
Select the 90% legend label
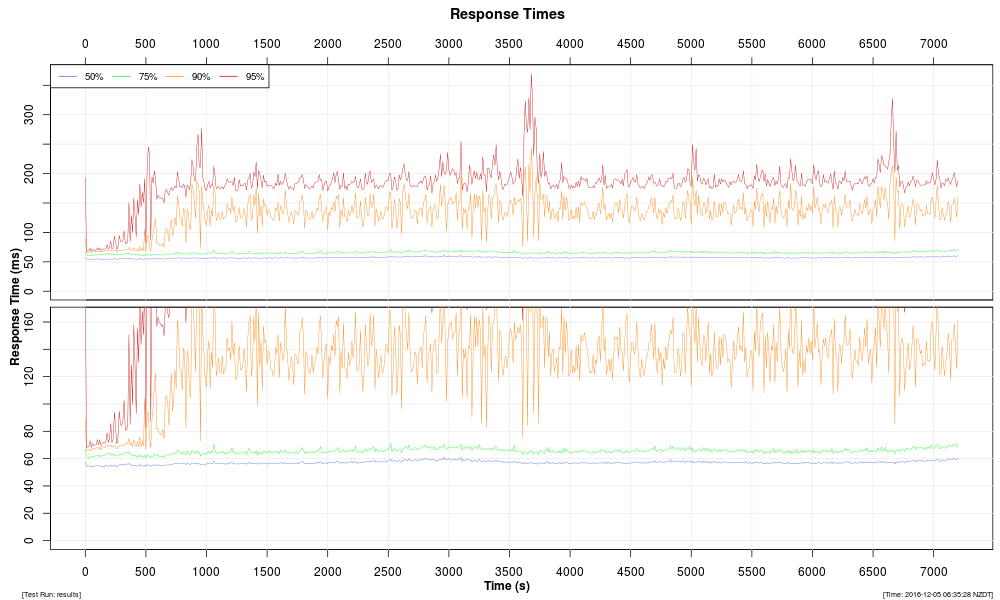(200, 77)
